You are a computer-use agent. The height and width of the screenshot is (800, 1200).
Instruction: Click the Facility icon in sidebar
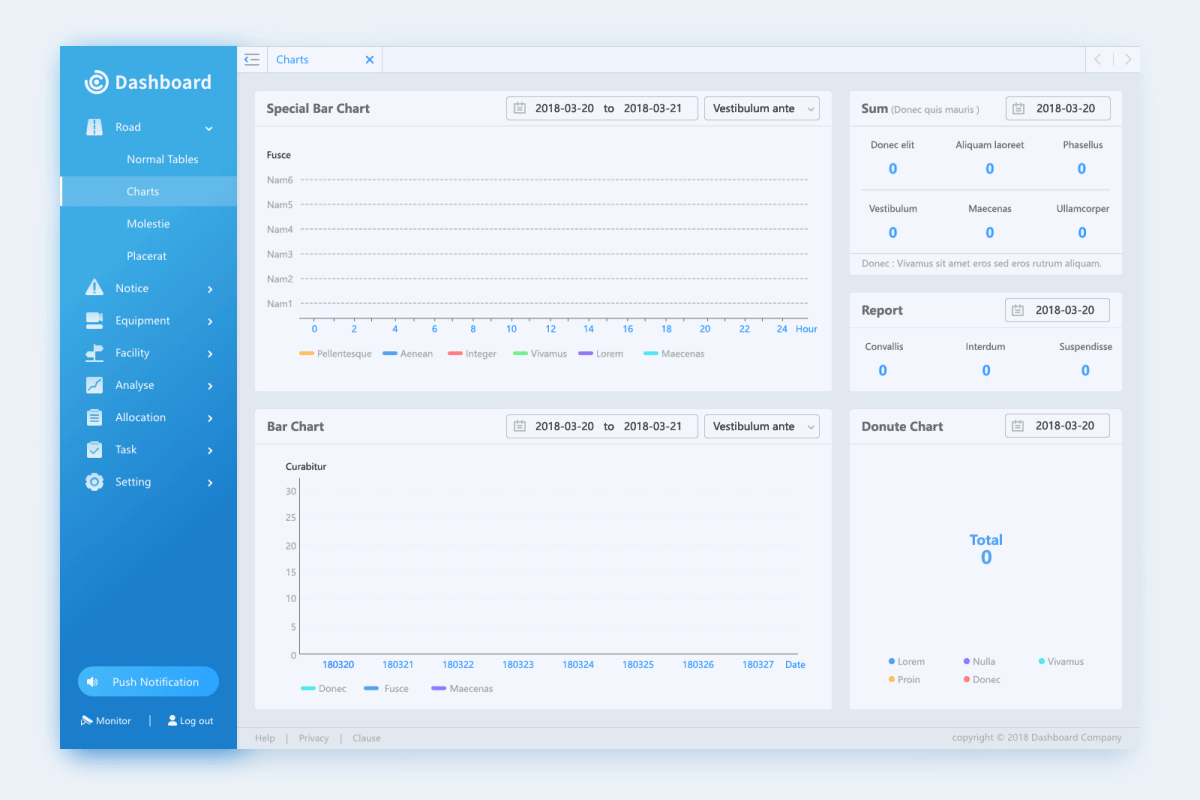94,352
